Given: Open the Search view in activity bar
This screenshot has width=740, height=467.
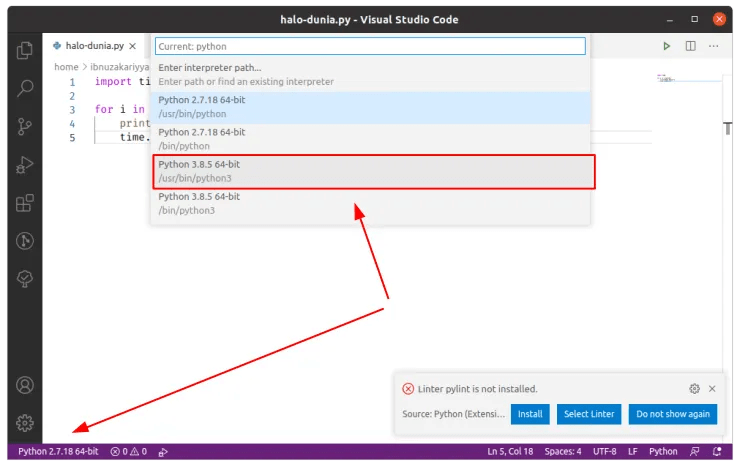Looking at the screenshot, I should 25,88.
